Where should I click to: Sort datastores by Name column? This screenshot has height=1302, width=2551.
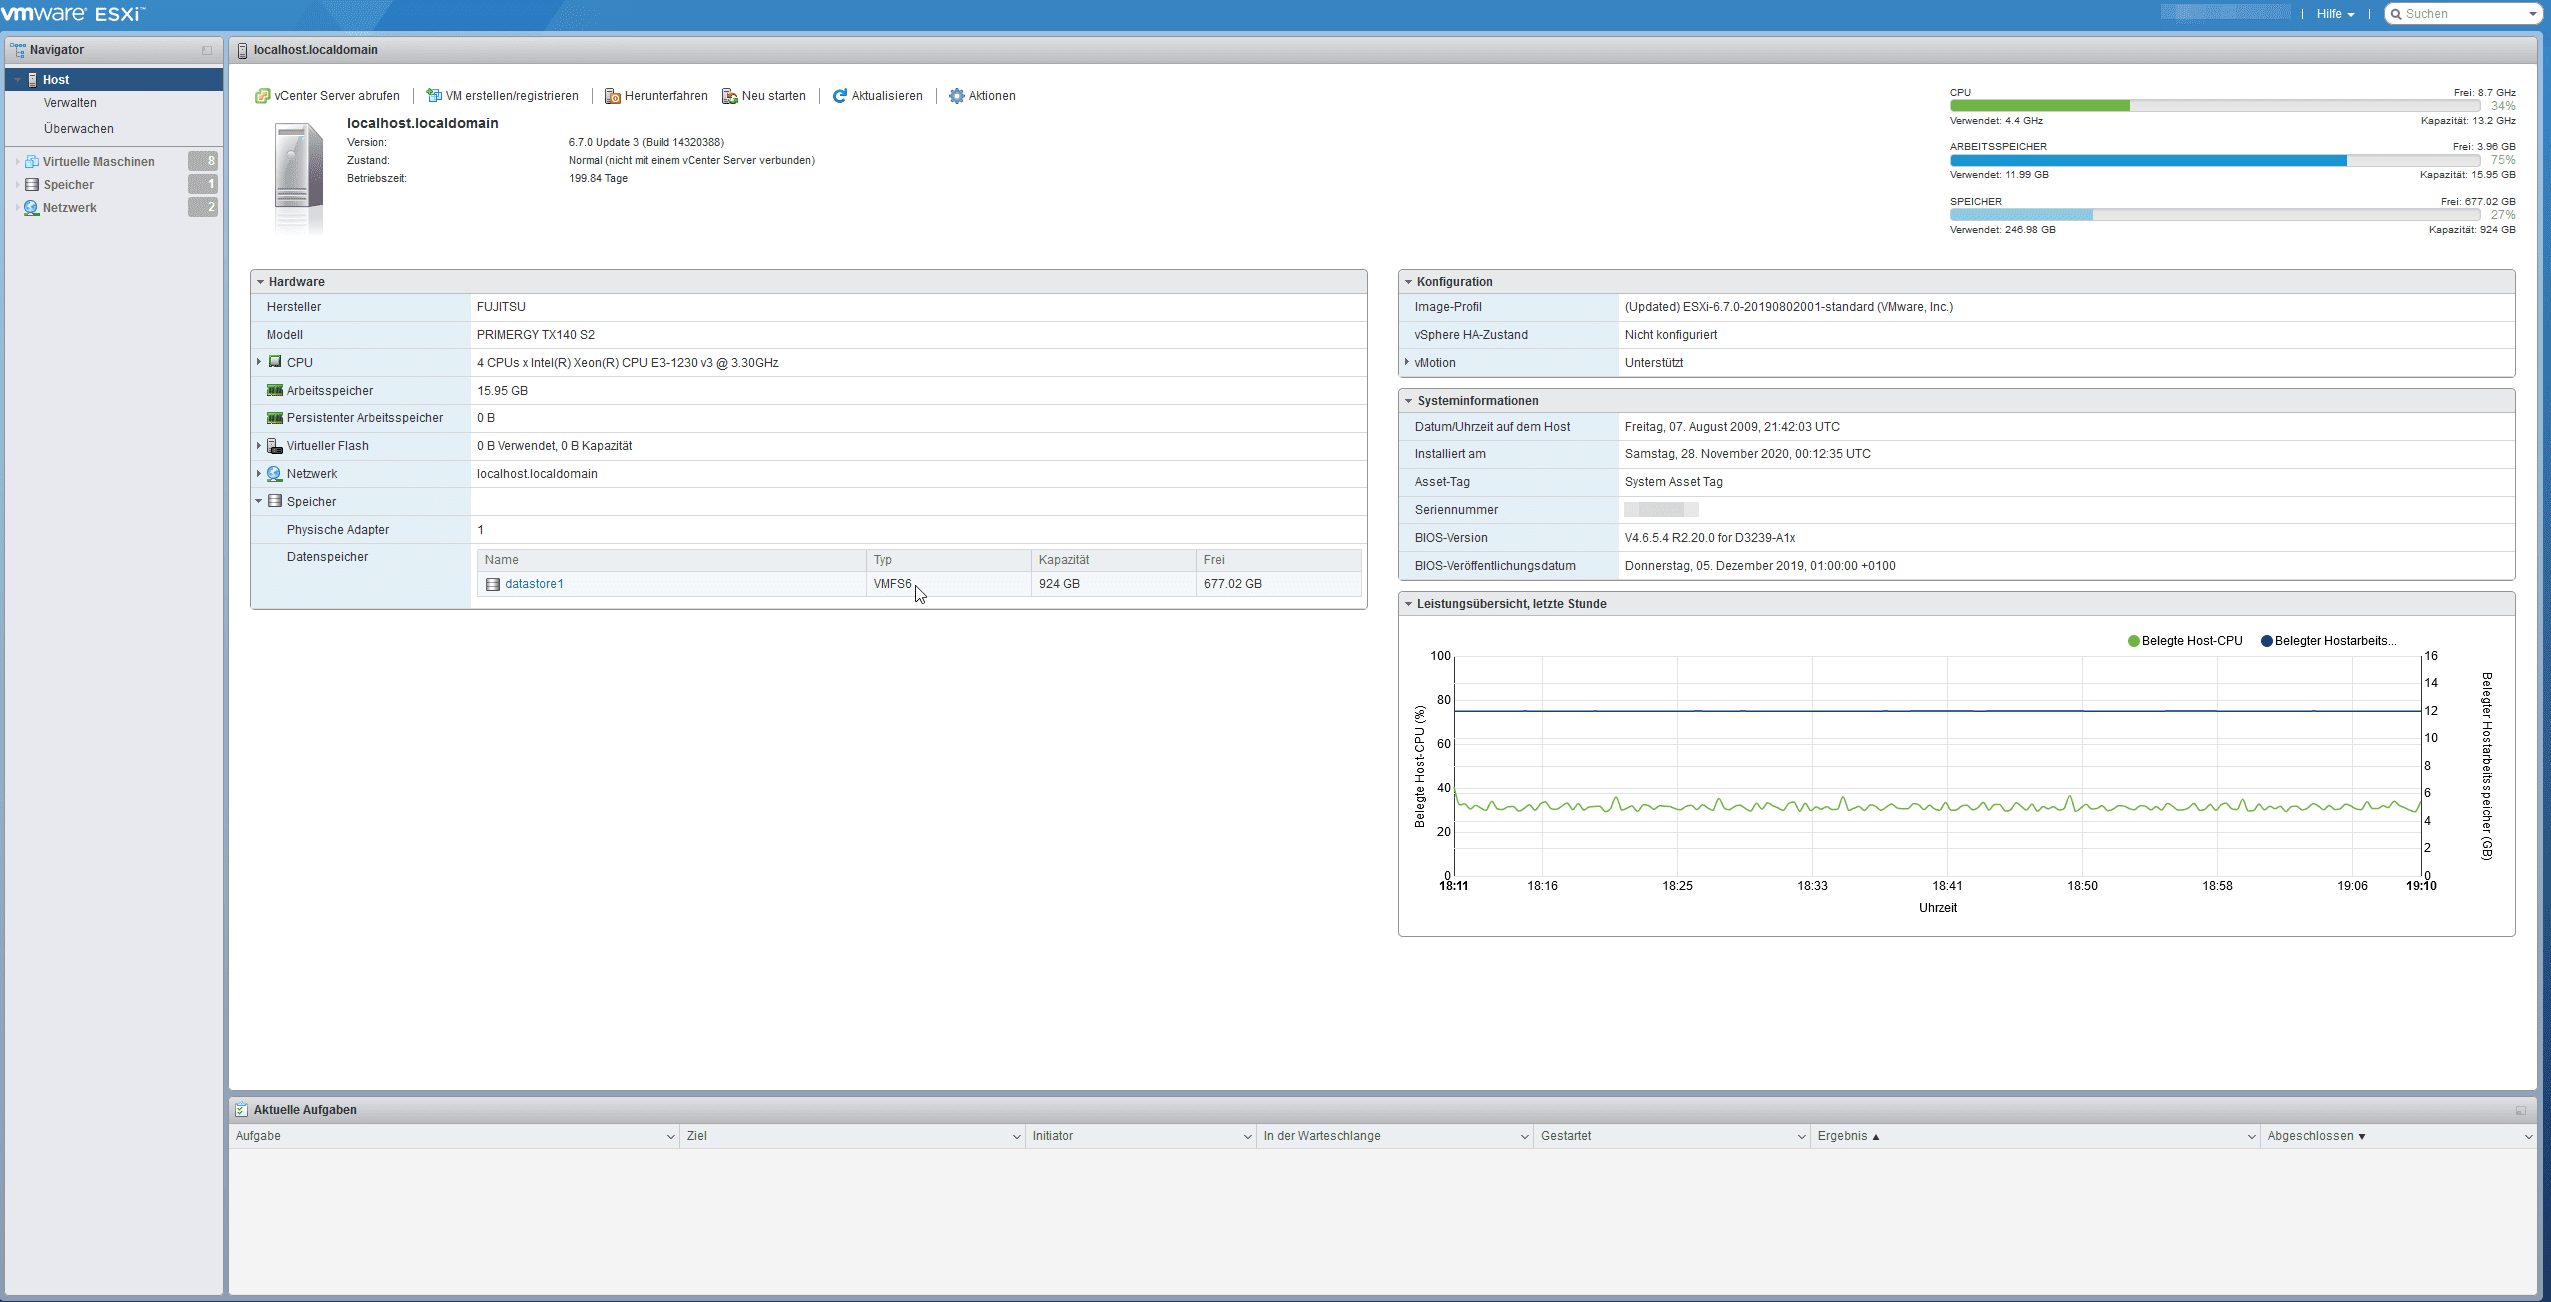(671, 560)
